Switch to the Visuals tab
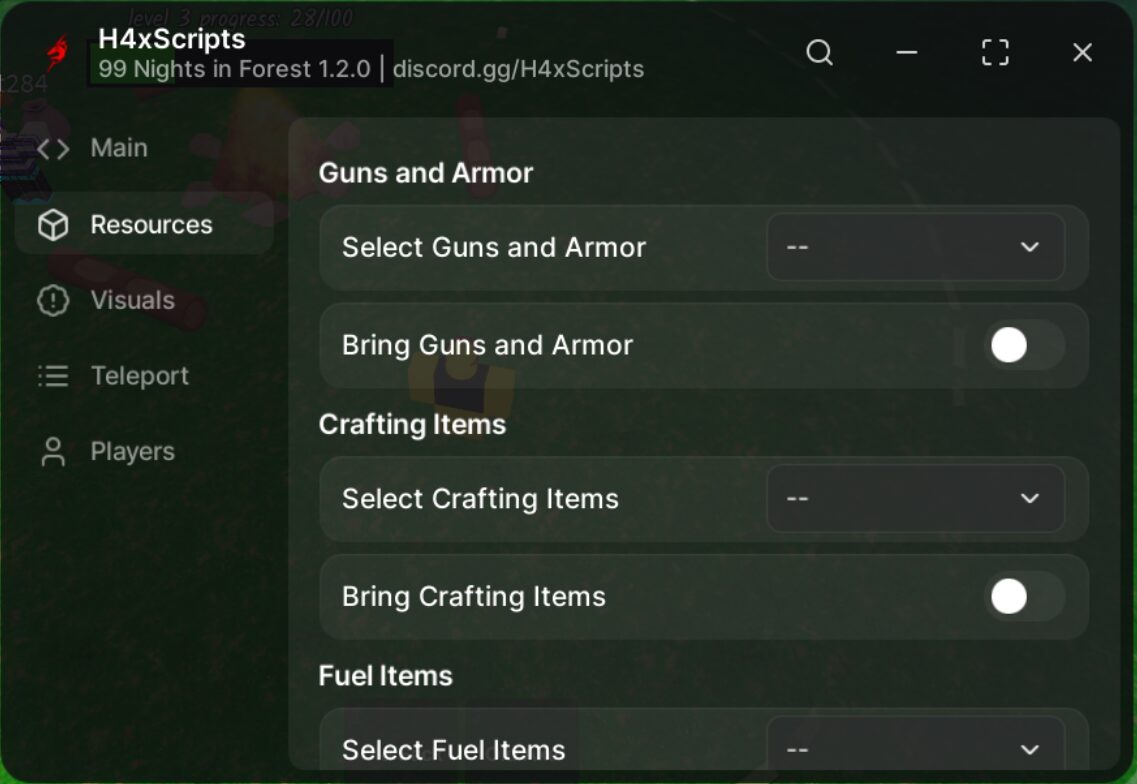The width and height of the screenshot is (1137, 784). point(133,300)
